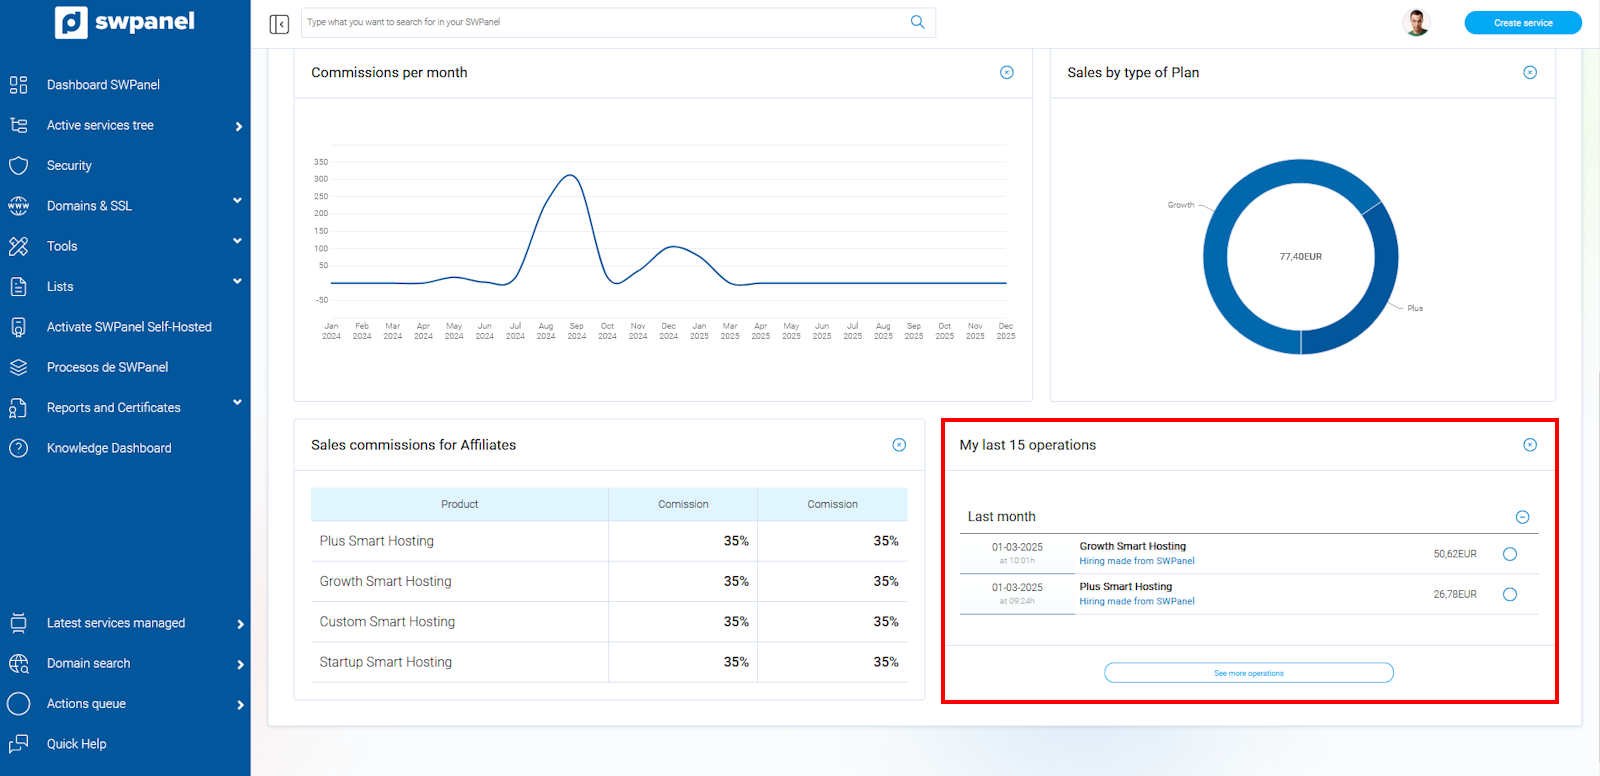Close the Sales by type of Plan widget
The height and width of the screenshot is (776, 1600).
[x=1529, y=73]
